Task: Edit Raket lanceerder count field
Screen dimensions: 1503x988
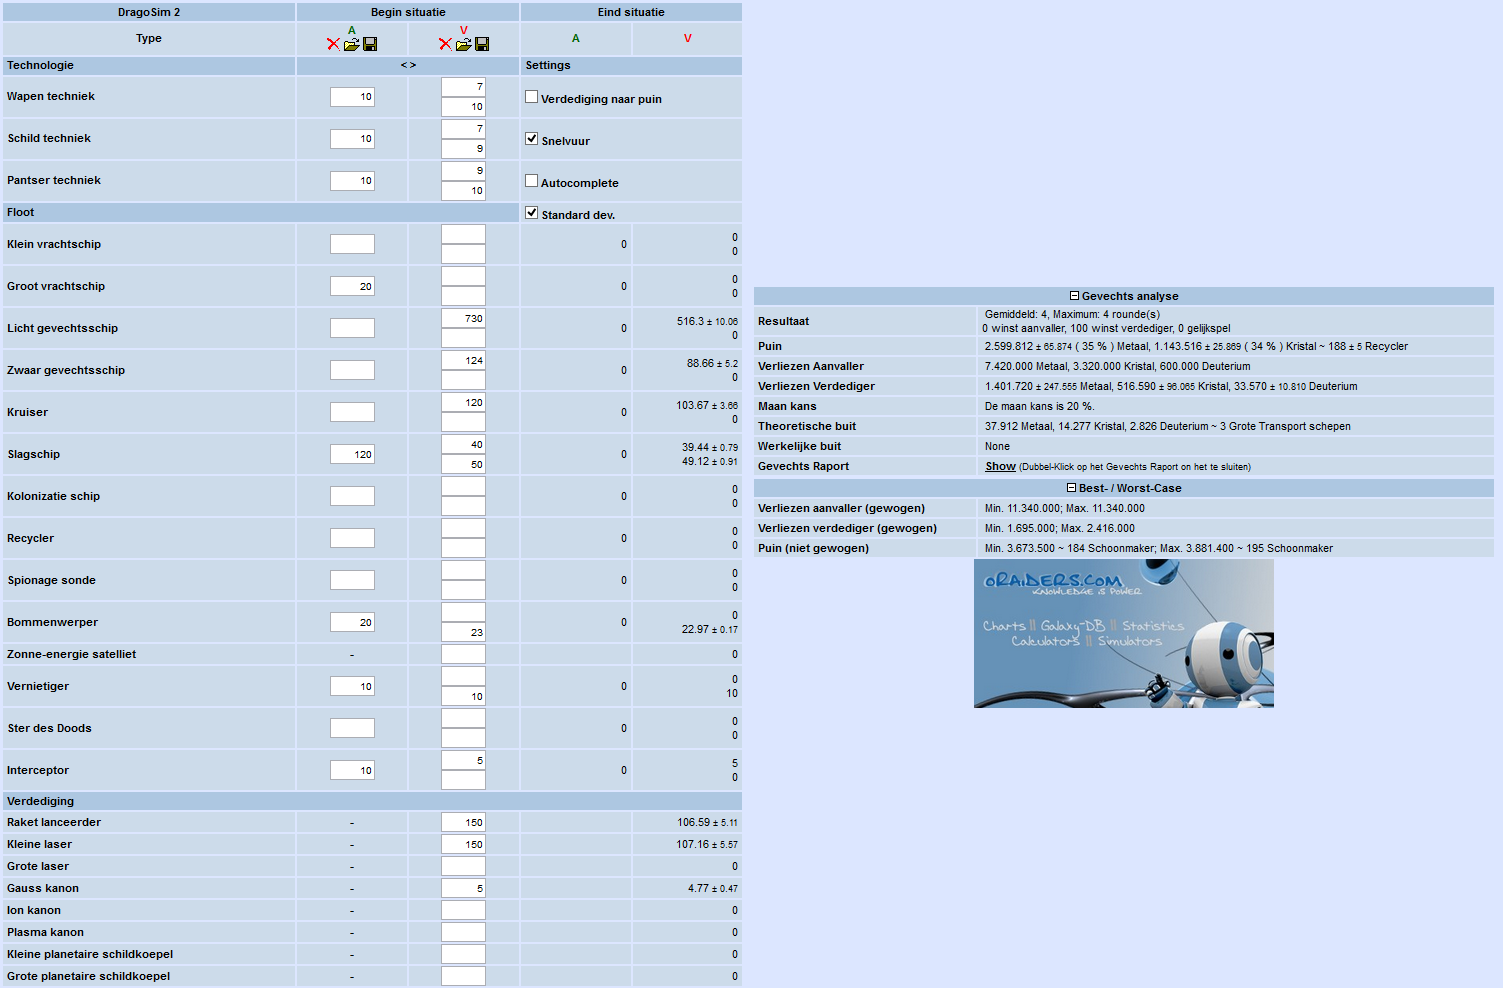Action: (463, 822)
